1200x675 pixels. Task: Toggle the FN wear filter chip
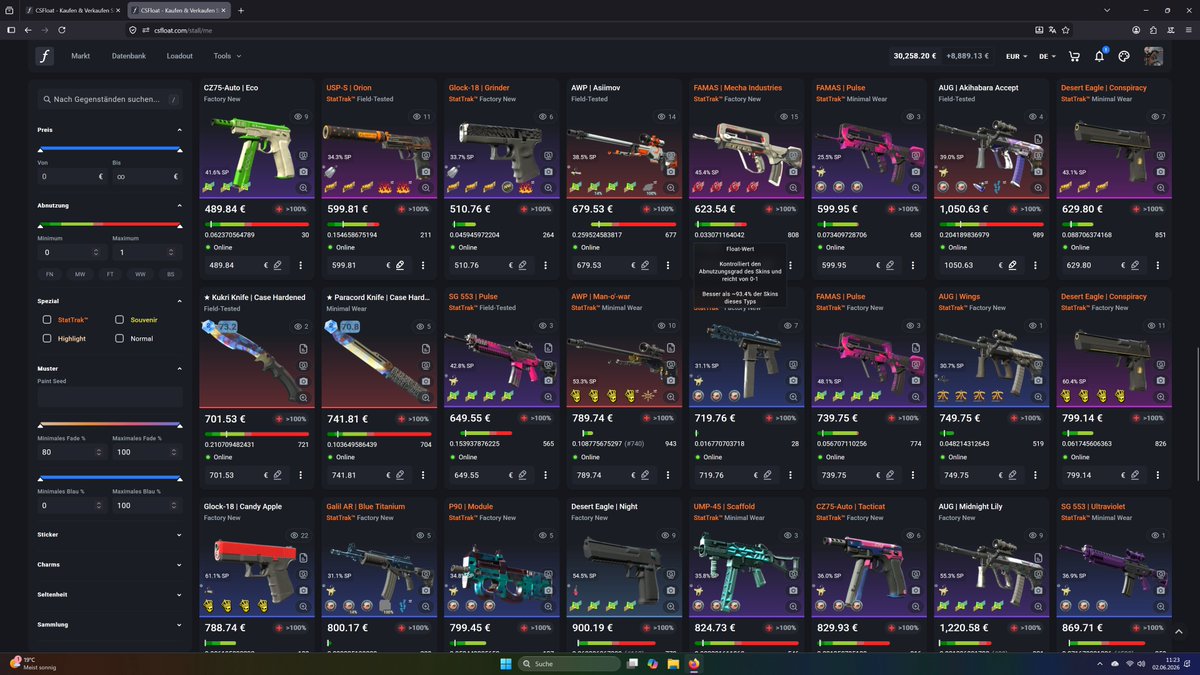(x=50, y=273)
